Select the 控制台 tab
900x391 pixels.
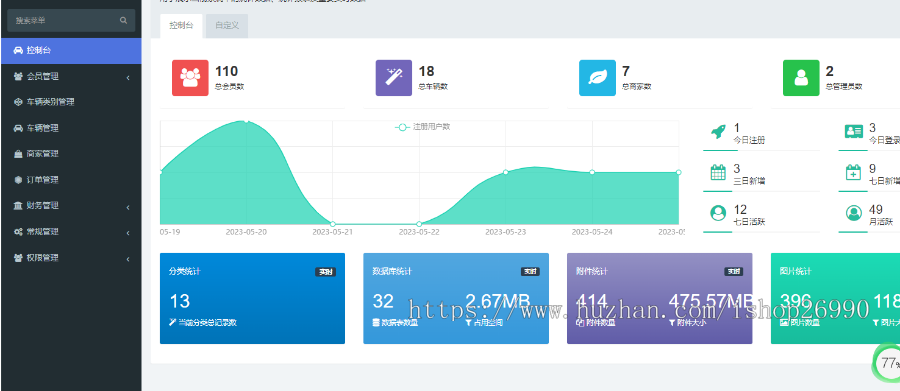pos(181,26)
